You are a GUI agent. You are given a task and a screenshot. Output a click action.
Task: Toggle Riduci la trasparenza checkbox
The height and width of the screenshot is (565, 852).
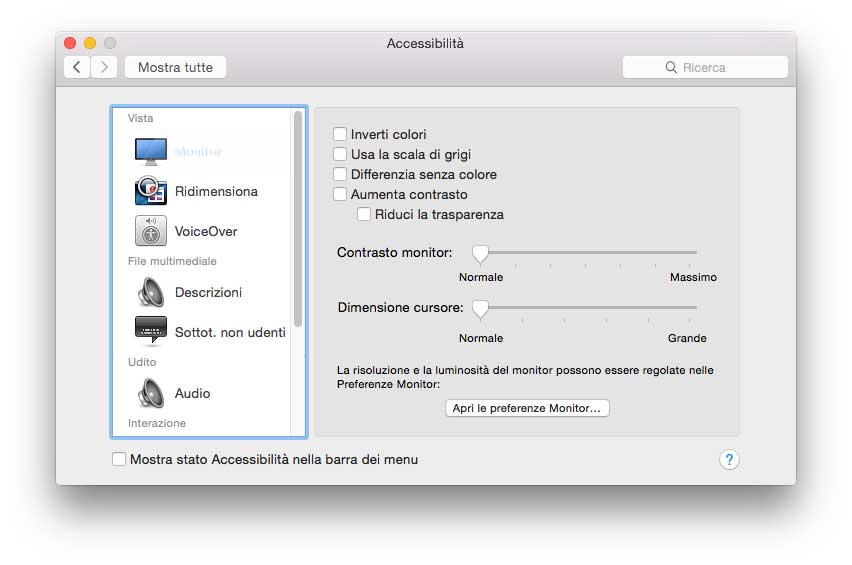(364, 215)
